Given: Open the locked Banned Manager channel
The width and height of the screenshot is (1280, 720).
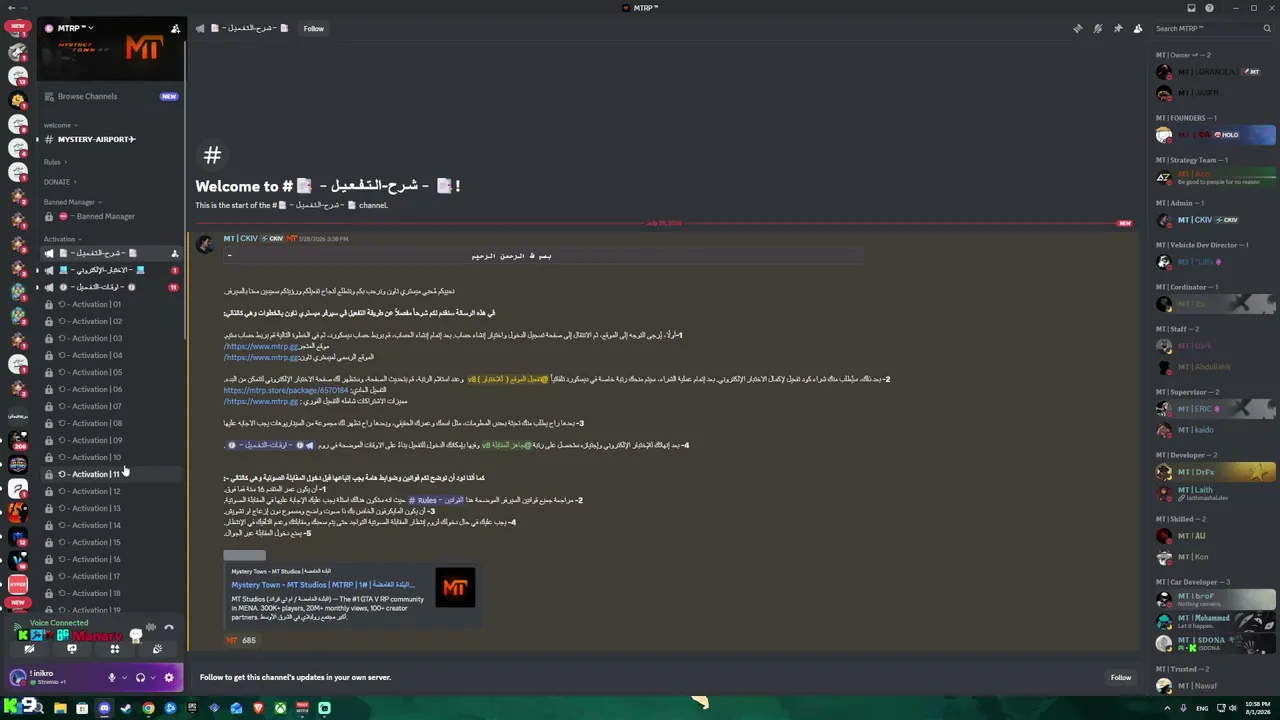Looking at the screenshot, I should [x=110, y=216].
